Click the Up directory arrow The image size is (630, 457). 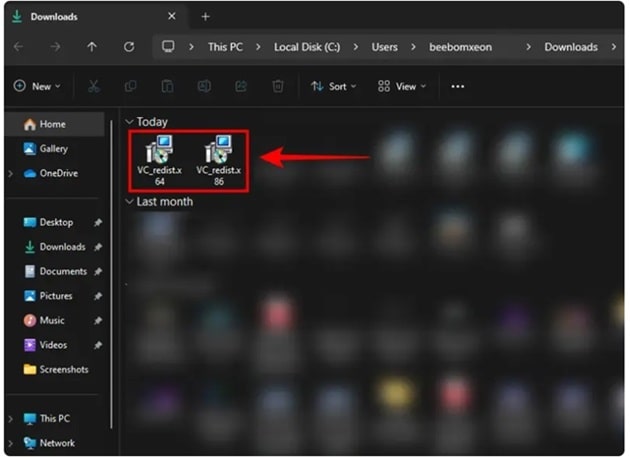(92, 47)
